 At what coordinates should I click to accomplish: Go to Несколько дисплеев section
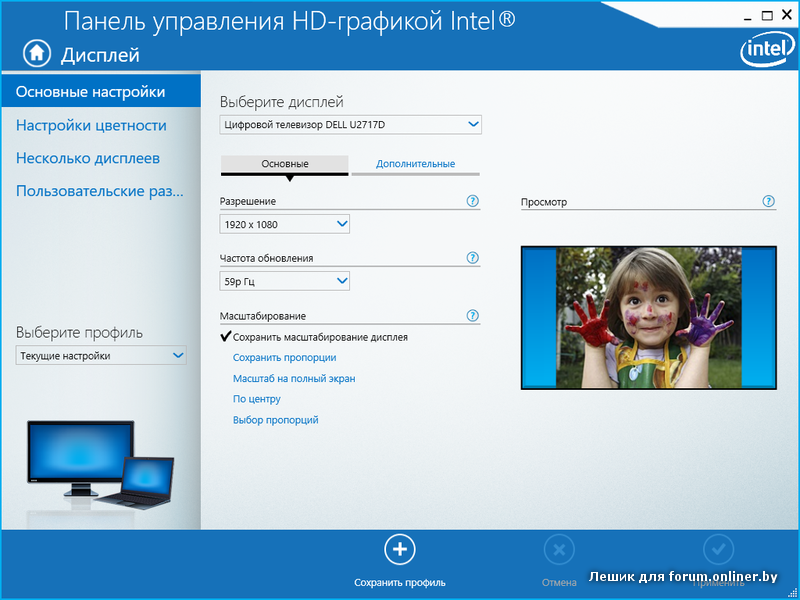coord(88,158)
